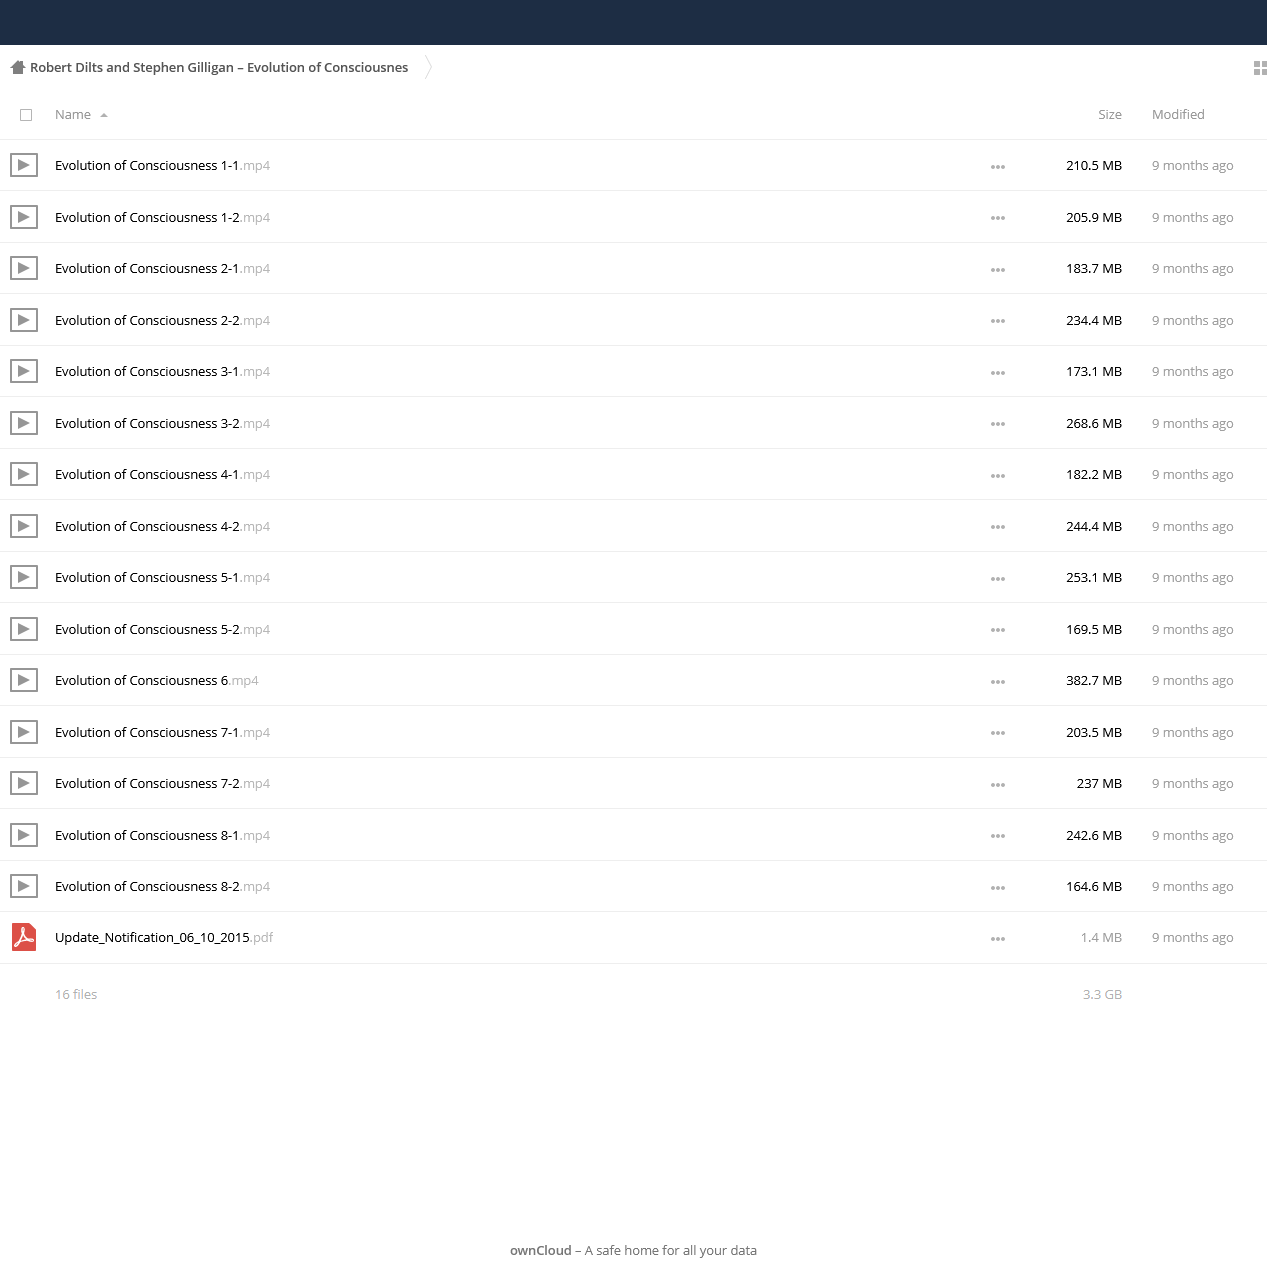Click video icon for Consciousness 1-1
Viewport: 1267px width, 1280px height.
[24, 165]
